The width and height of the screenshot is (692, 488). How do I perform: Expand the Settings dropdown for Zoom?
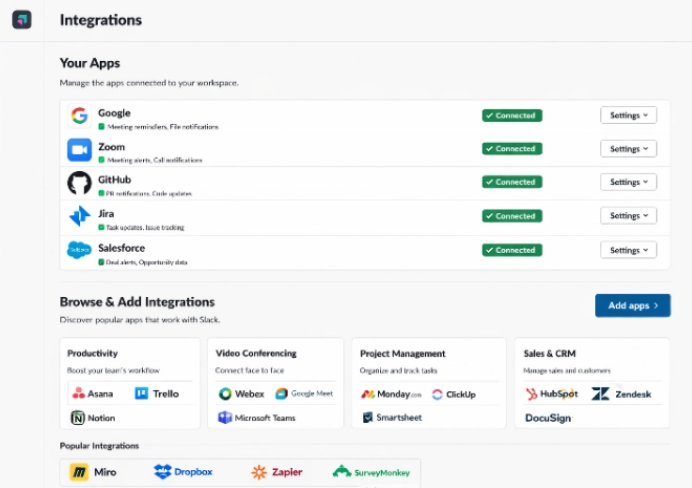(x=628, y=149)
